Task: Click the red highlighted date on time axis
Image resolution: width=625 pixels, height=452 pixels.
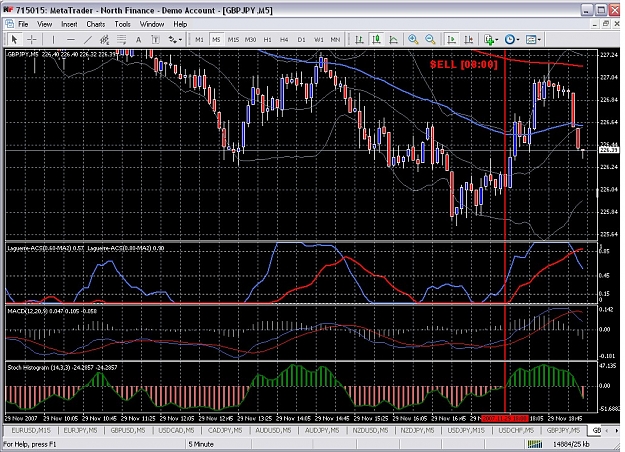Action: [505, 419]
